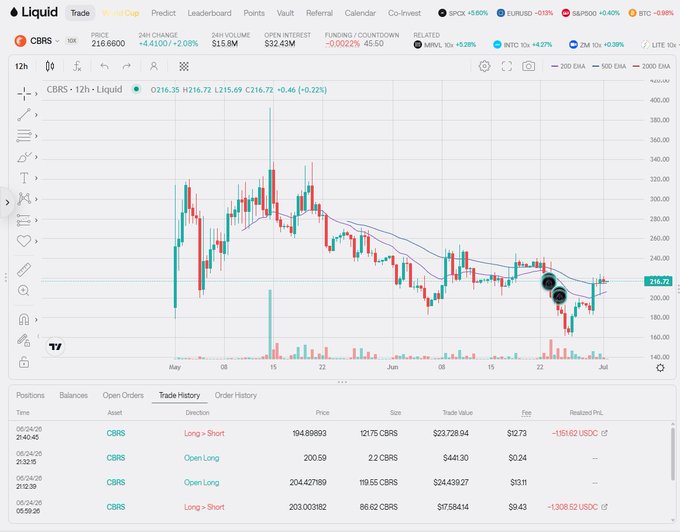
Task: Expand trend line tool options chevron
Action: (x=36, y=114)
